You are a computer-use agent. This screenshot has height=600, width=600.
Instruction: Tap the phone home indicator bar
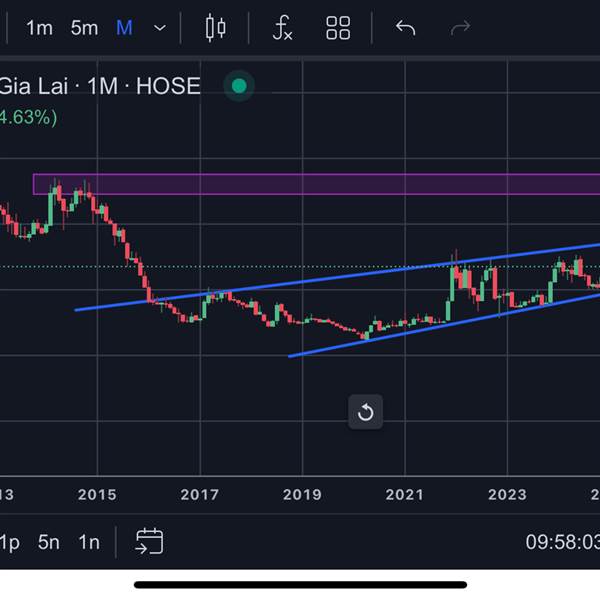[300, 585]
